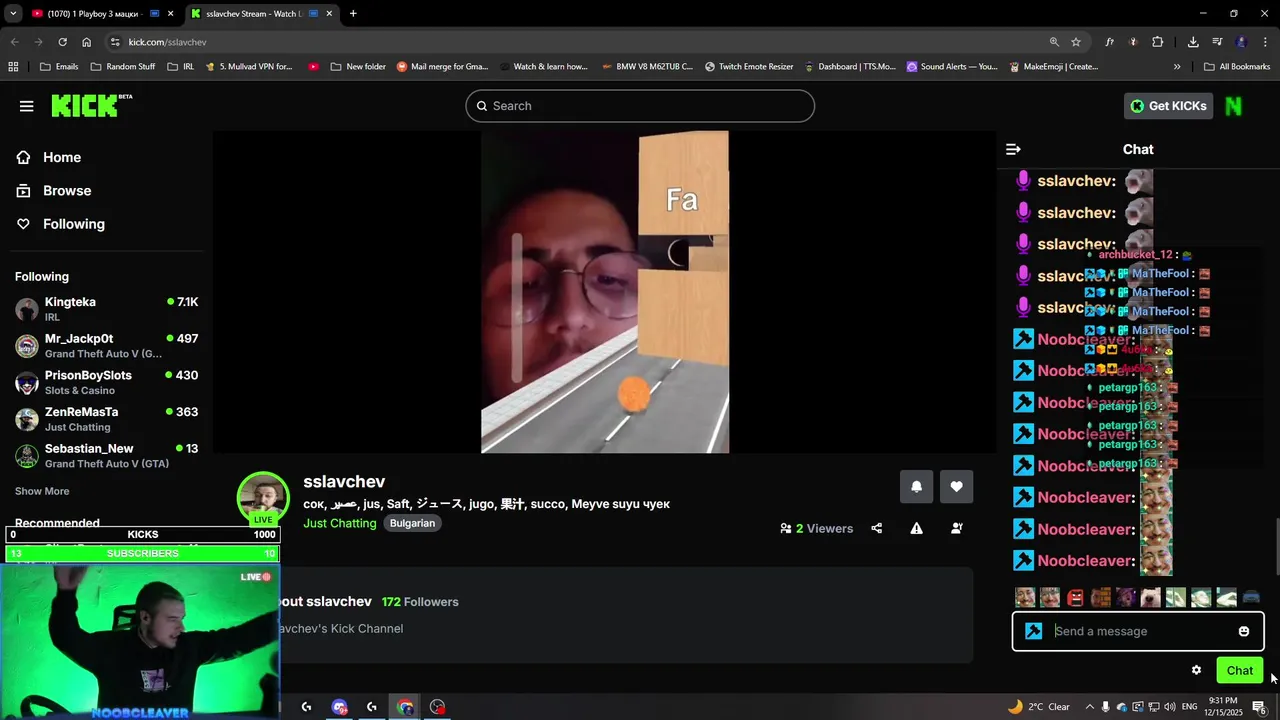Open a new browser tab
Screen dimensions: 1280x720
[x=353, y=14]
